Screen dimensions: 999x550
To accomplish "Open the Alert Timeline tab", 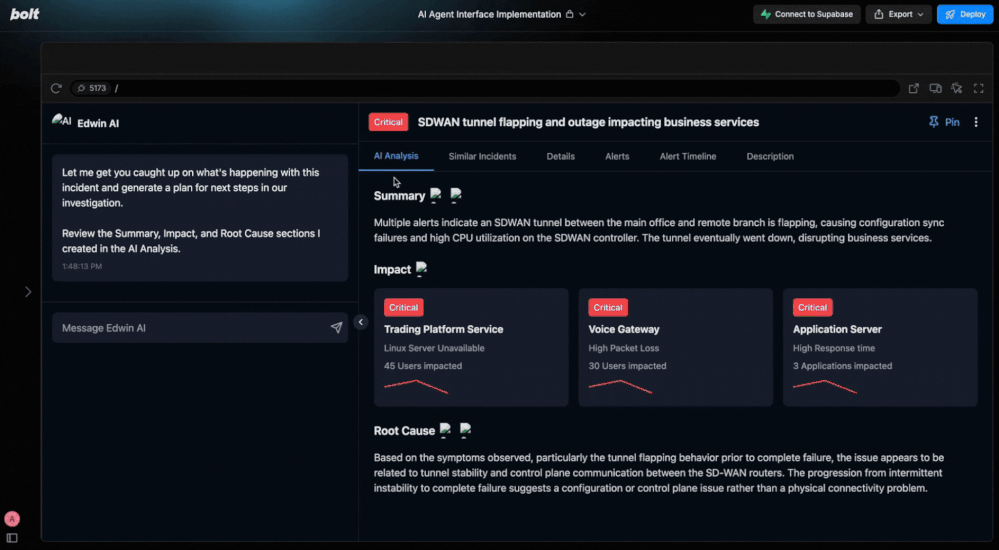I will tap(687, 156).
